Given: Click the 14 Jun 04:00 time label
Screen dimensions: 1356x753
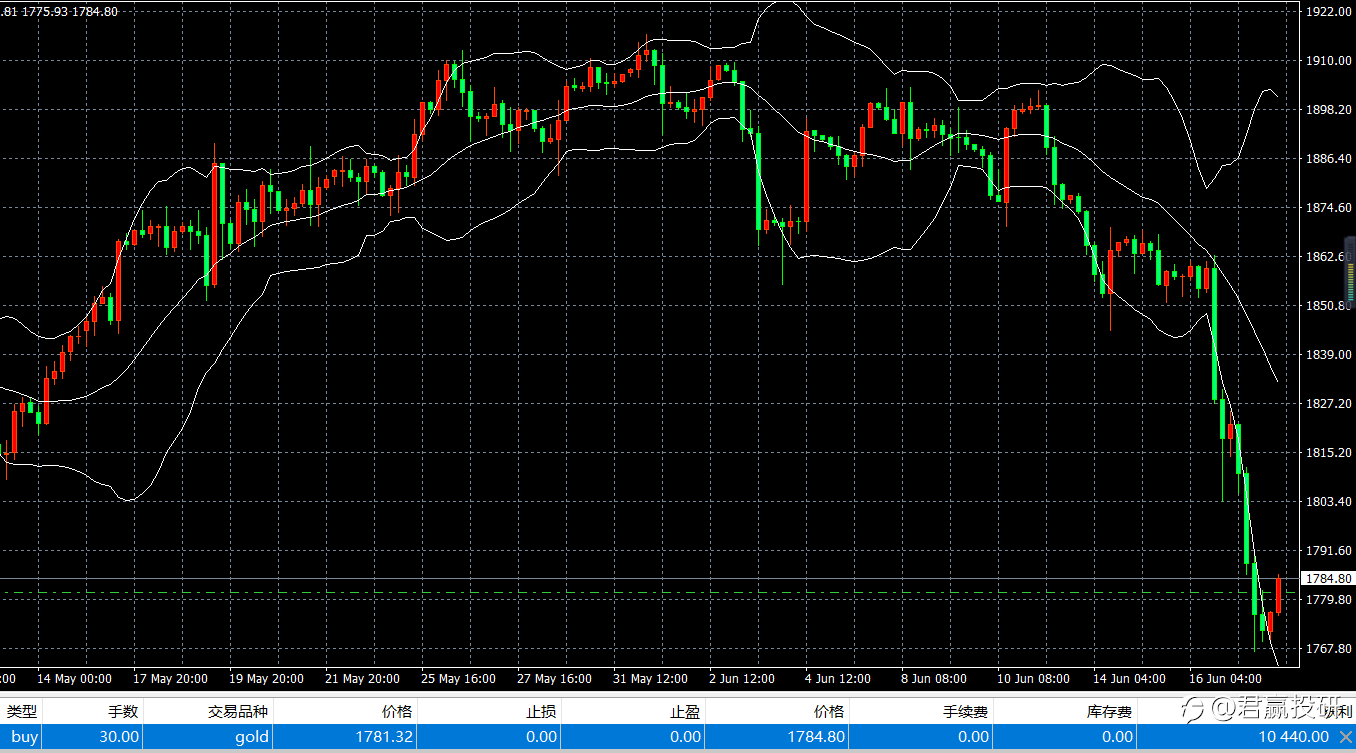Looking at the screenshot, I should point(1130,679).
